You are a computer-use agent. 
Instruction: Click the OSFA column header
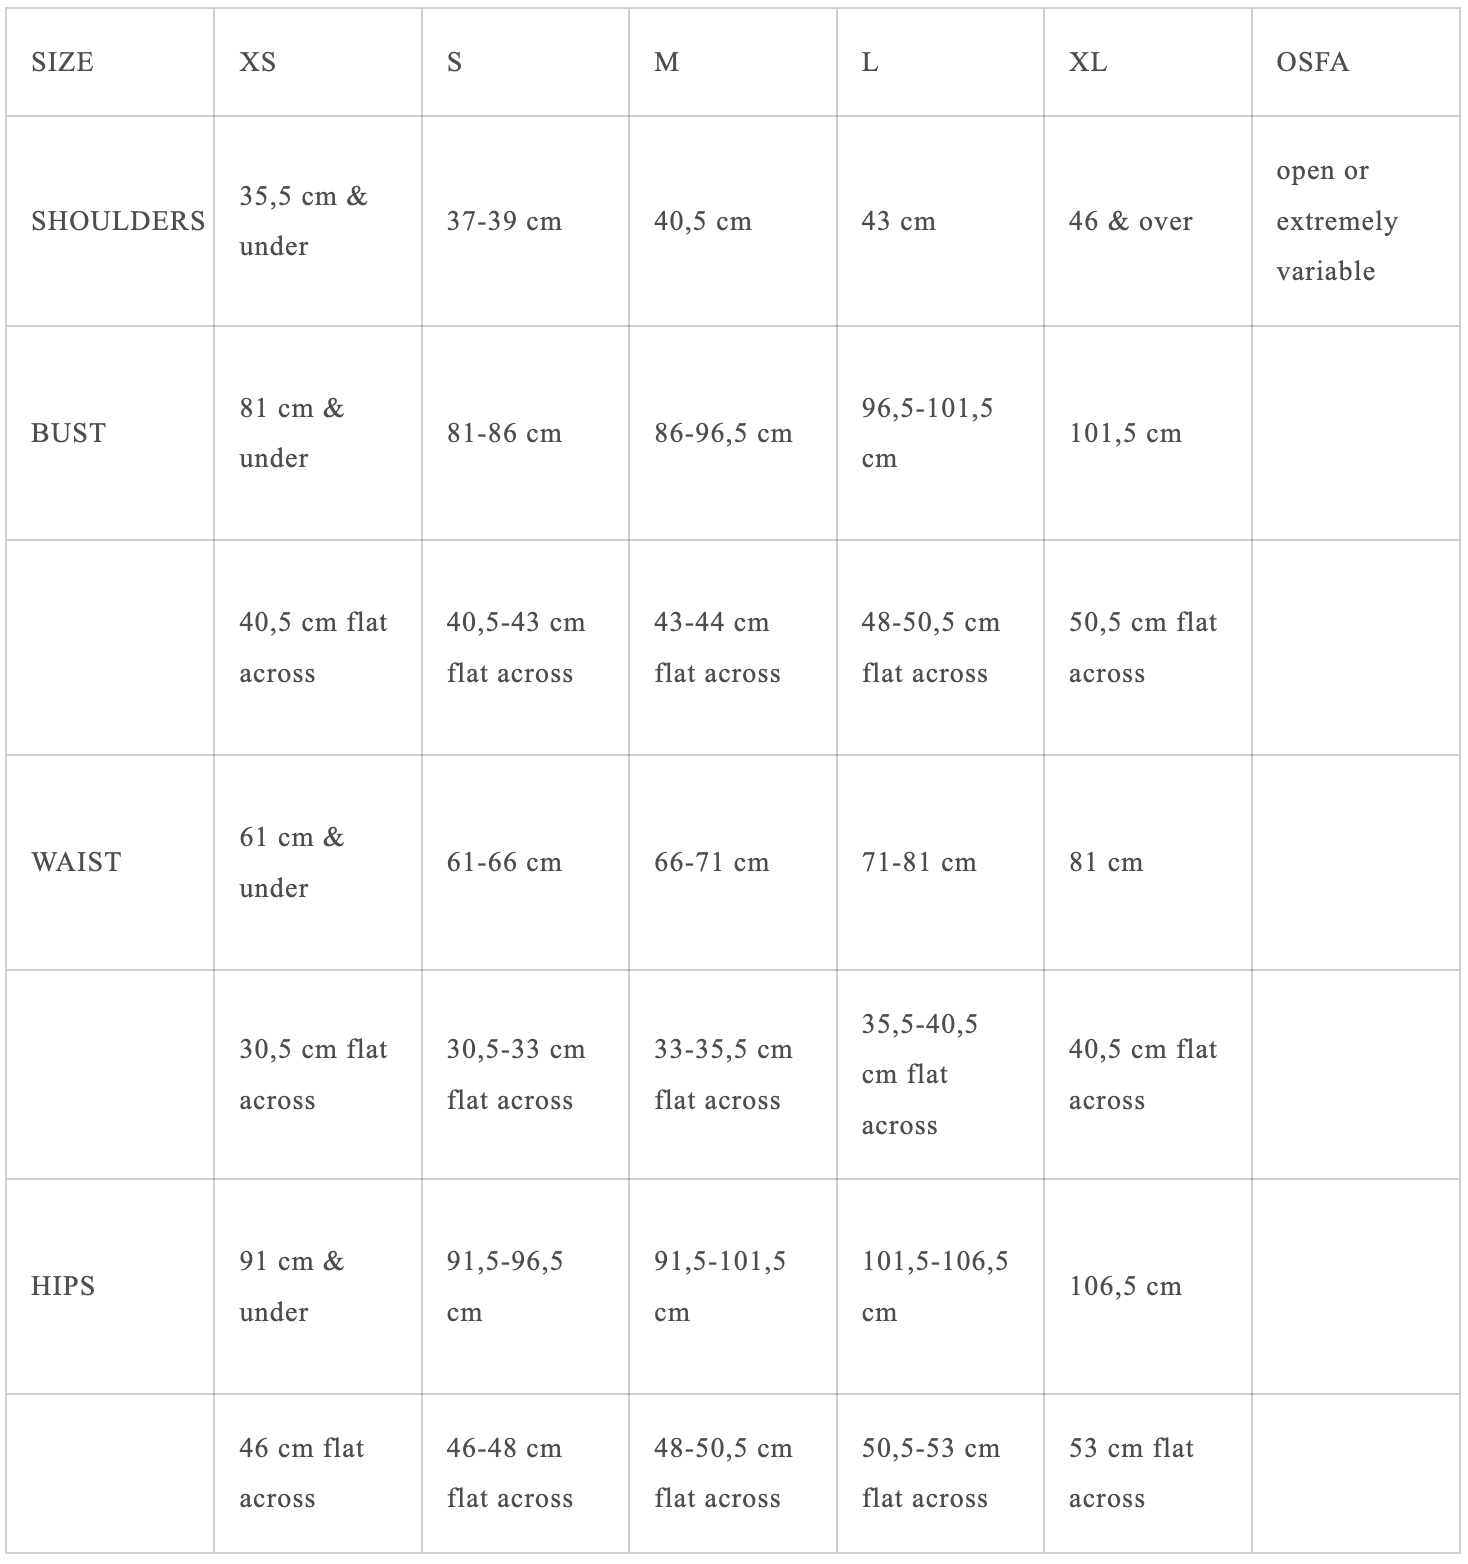(x=1312, y=62)
